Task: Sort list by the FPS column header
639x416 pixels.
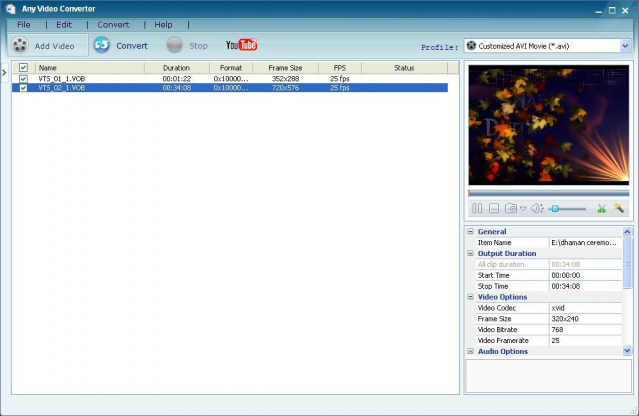Action: [x=340, y=68]
